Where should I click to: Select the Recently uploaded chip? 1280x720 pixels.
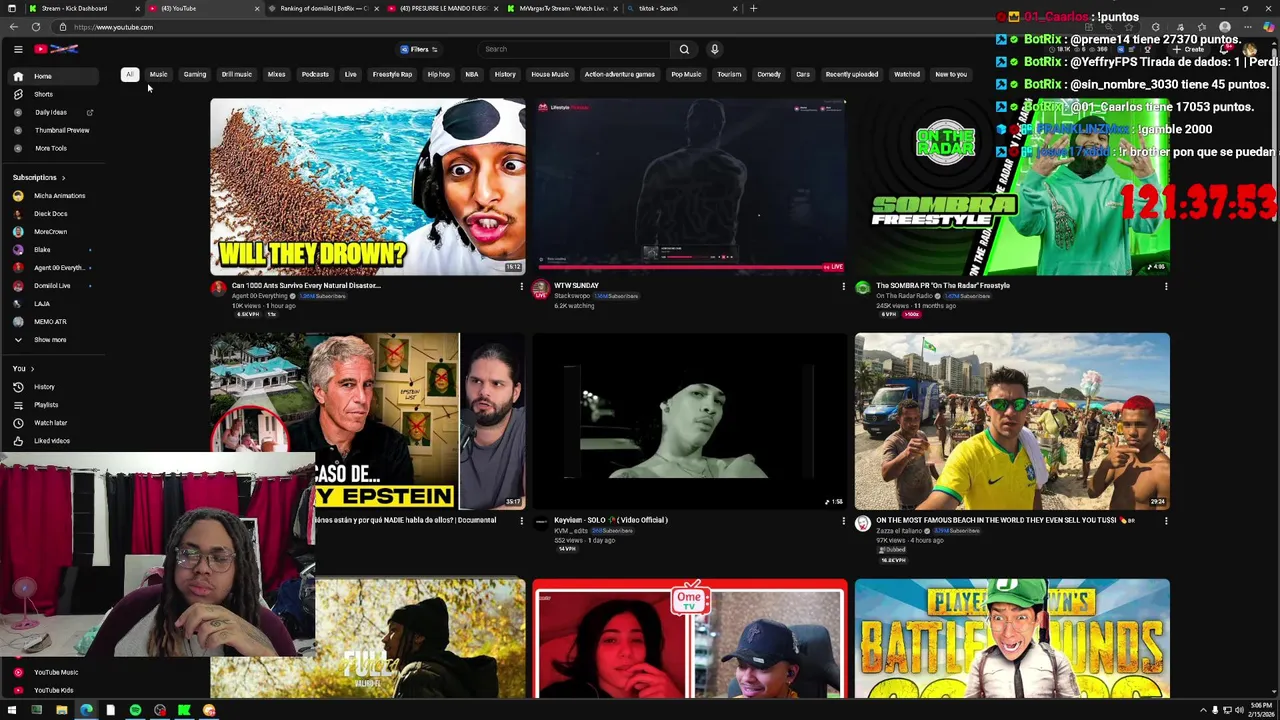click(852, 74)
